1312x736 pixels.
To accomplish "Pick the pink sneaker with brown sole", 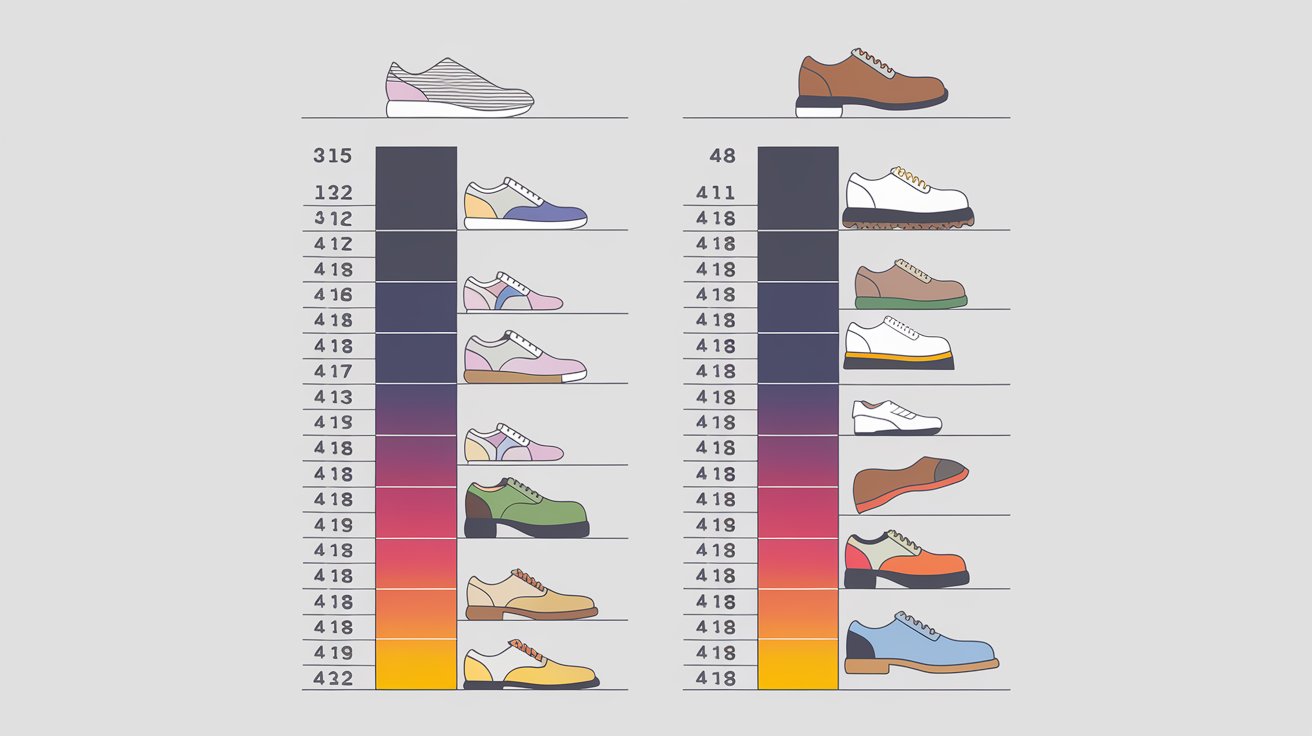I will pyautogui.click(x=525, y=358).
